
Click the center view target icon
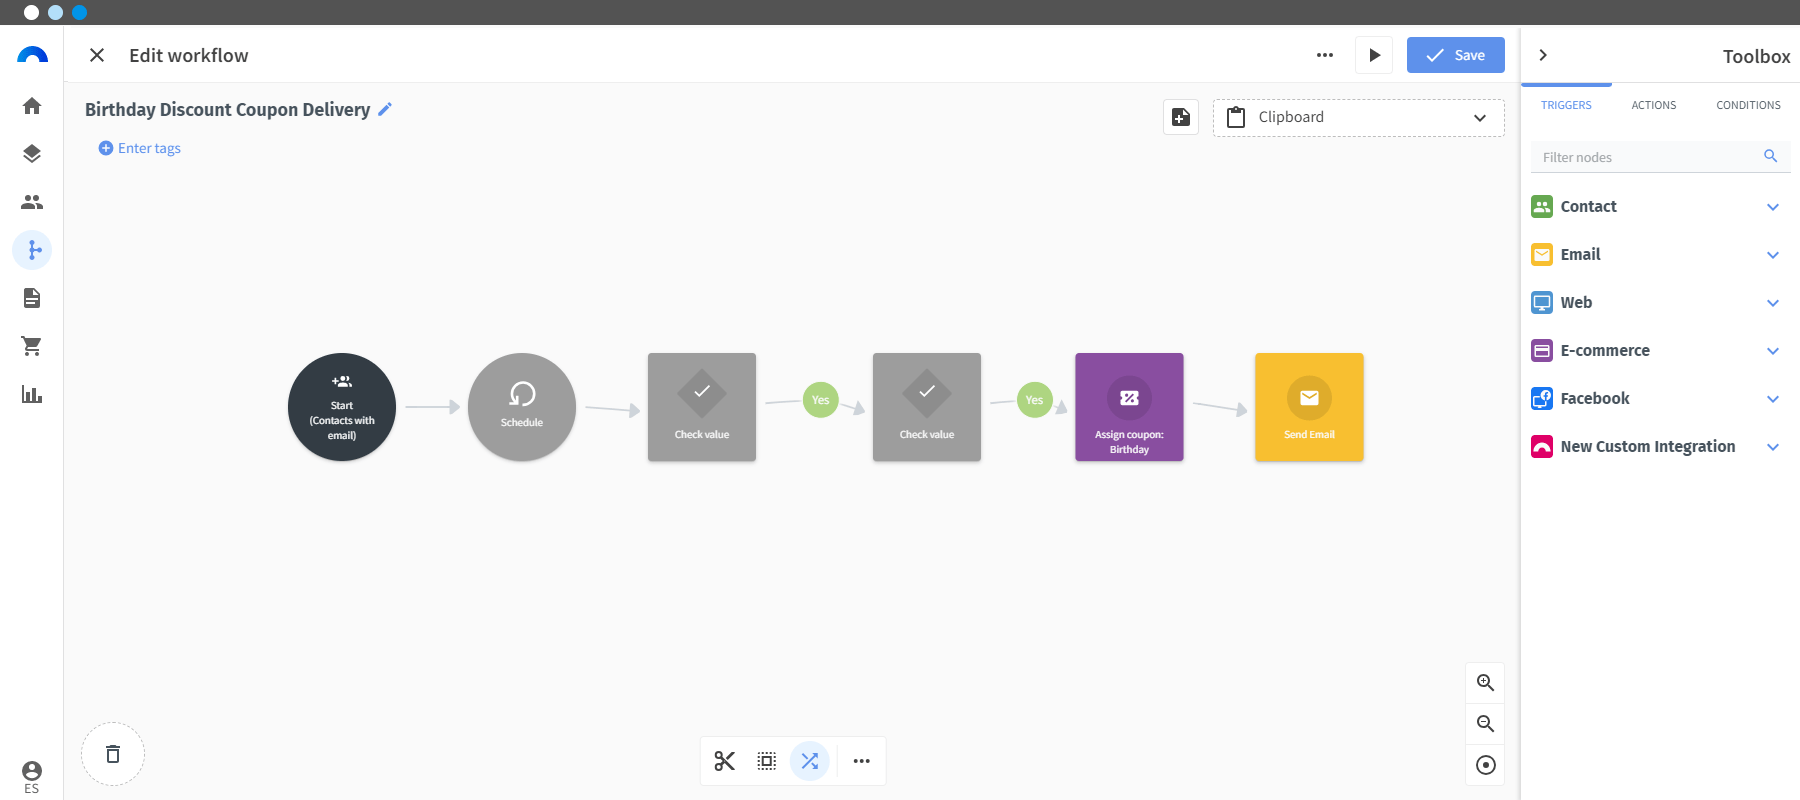1485,765
